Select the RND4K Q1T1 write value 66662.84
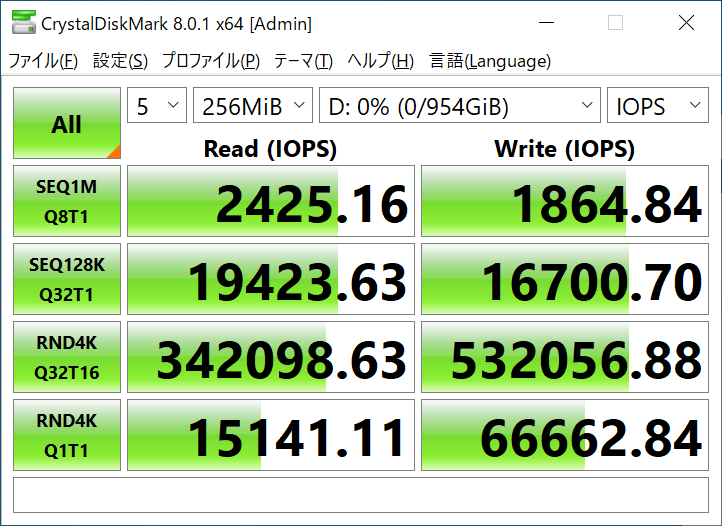722x526 pixels. click(x=565, y=435)
